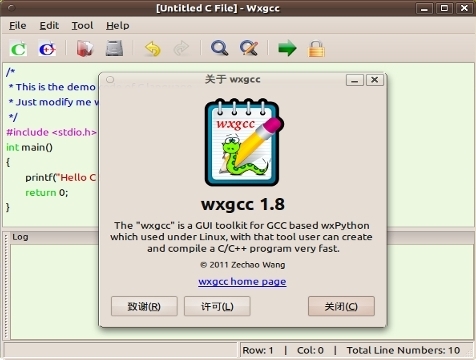This screenshot has width=476, height=360.
Task: Open find with magnifier icon
Action: [219, 48]
